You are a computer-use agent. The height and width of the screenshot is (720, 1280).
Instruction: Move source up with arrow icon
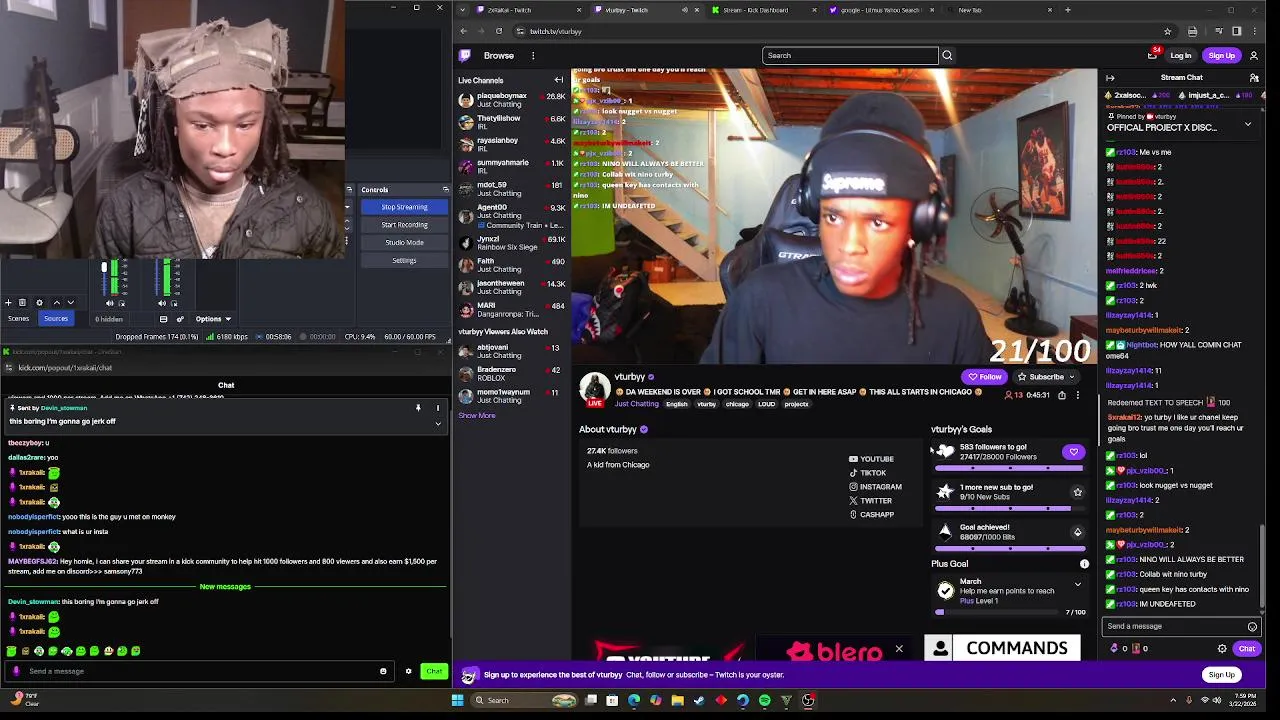click(56, 302)
